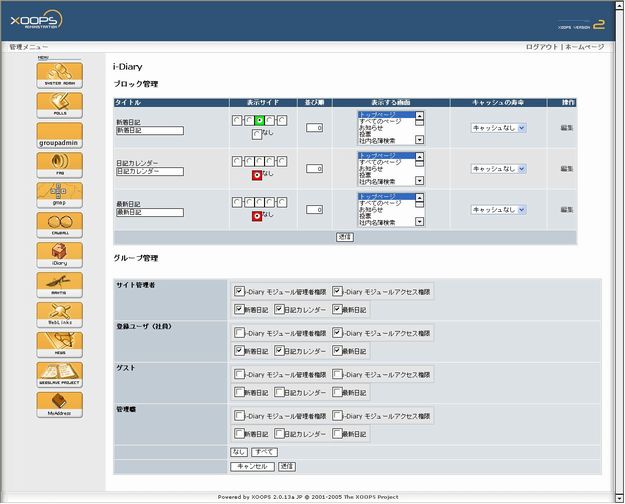This screenshot has height=504, width=625.
Task: Click the ログアウト link in the top bar
Action: pyautogui.click(x=541, y=47)
